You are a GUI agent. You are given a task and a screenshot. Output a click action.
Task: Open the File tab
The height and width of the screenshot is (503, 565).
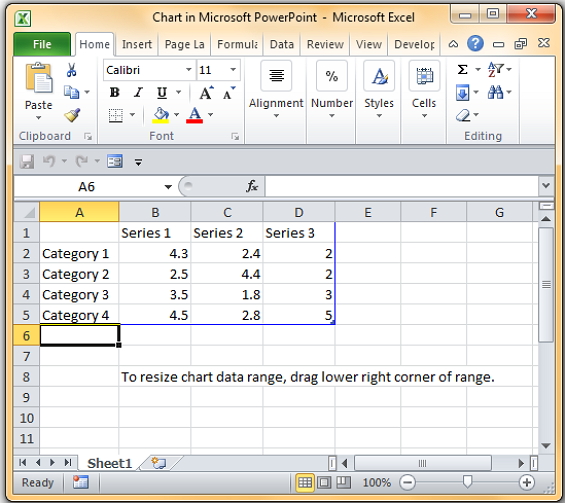point(42,44)
